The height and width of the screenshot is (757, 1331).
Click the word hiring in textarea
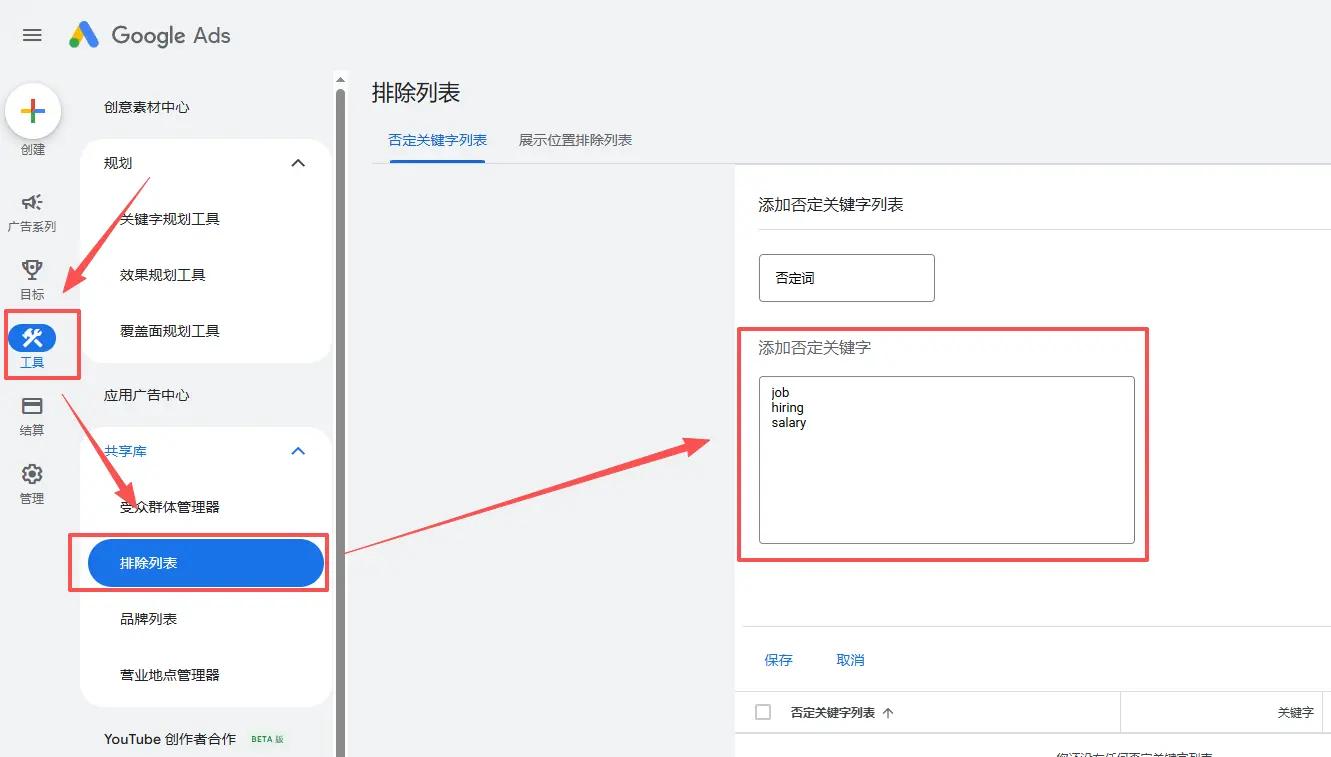tap(788, 408)
